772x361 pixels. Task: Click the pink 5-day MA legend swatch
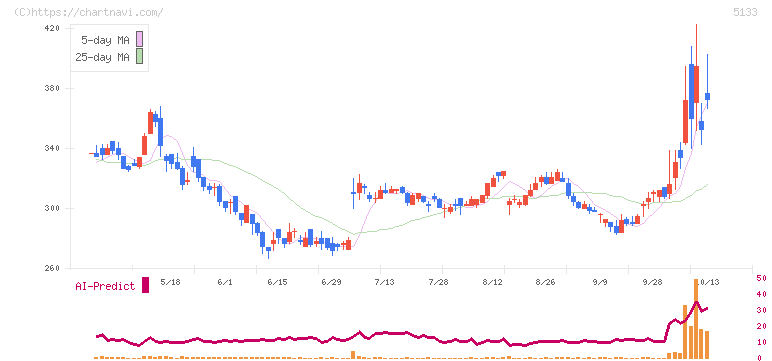(140, 40)
